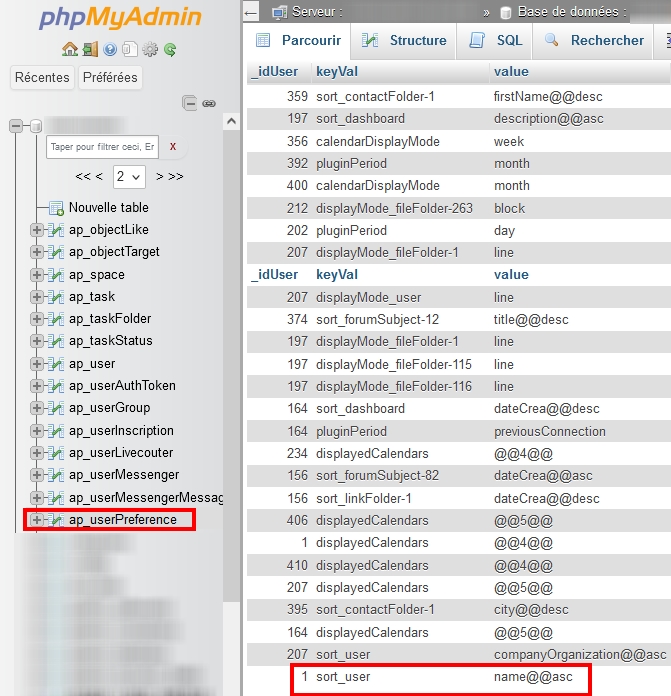Expand the ap_taskFolder table node
The height and width of the screenshot is (696, 671).
point(37,319)
